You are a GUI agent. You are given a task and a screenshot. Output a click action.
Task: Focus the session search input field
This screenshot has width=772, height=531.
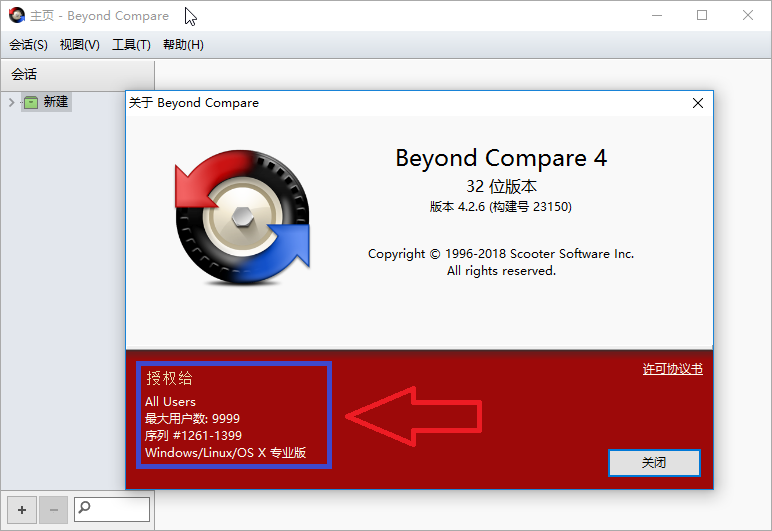click(x=120, y=509)
